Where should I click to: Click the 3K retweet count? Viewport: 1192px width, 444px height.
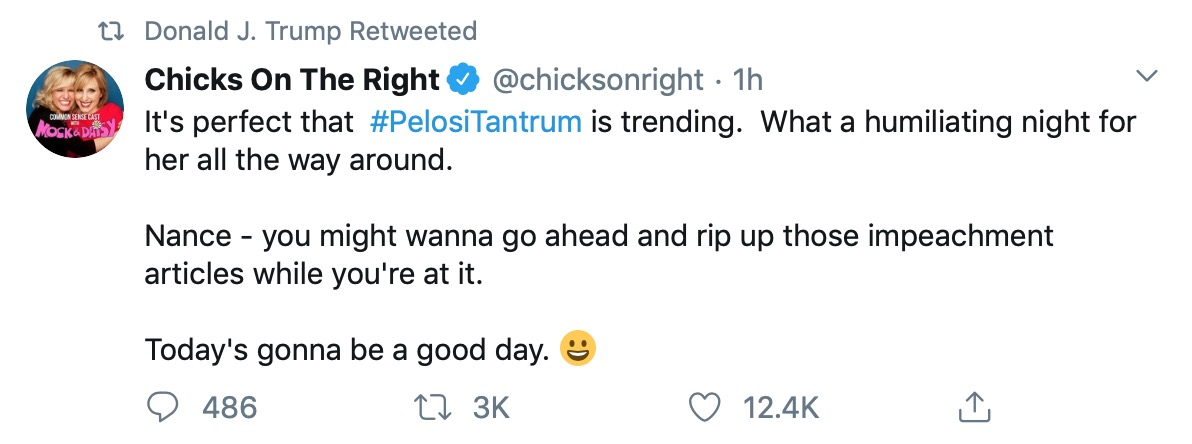(490, 407)
